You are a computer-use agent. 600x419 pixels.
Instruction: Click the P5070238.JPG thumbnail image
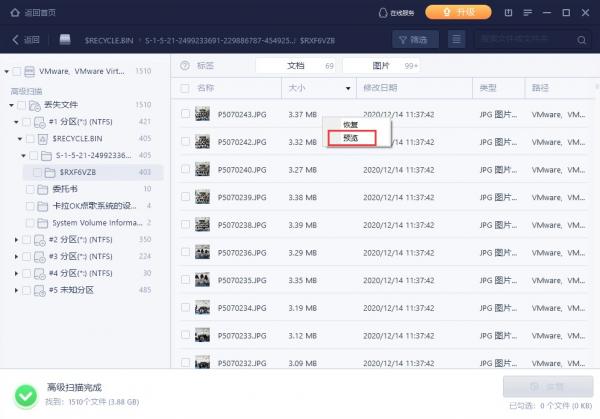coord(202,224)
